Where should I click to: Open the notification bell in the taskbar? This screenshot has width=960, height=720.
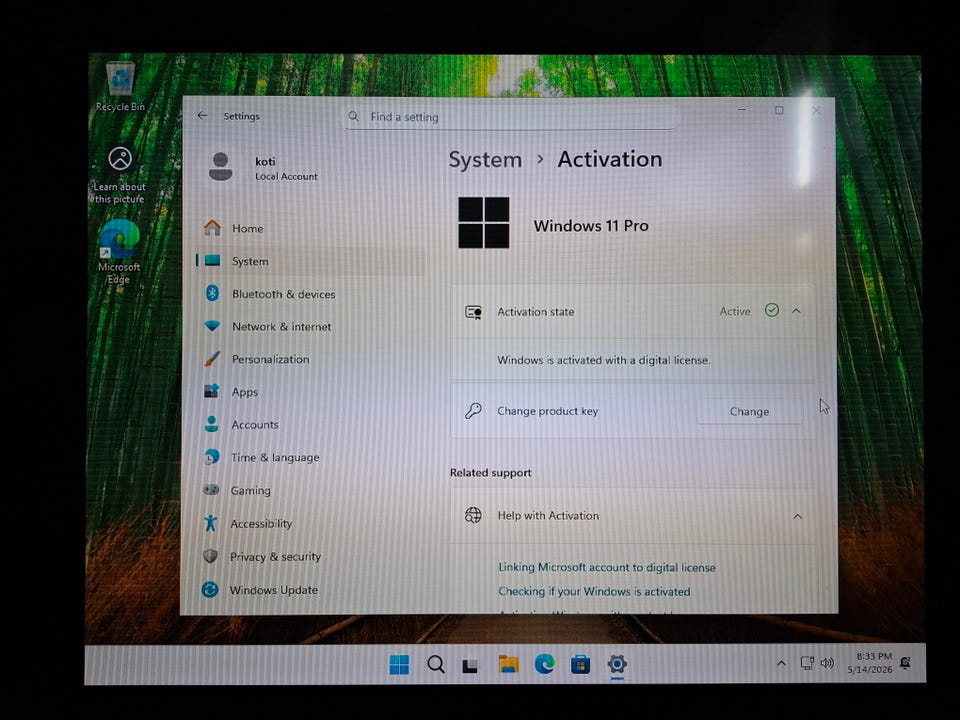[x=906, y=662]
